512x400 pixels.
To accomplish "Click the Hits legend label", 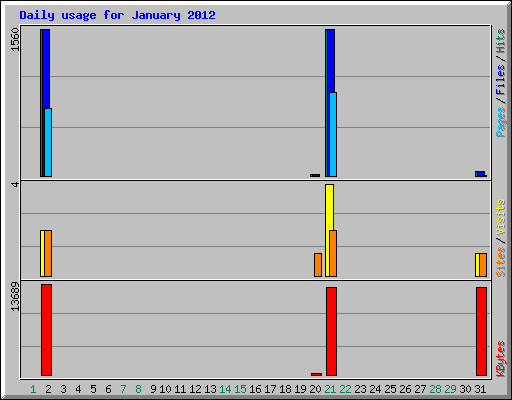I will click(500, 41).
